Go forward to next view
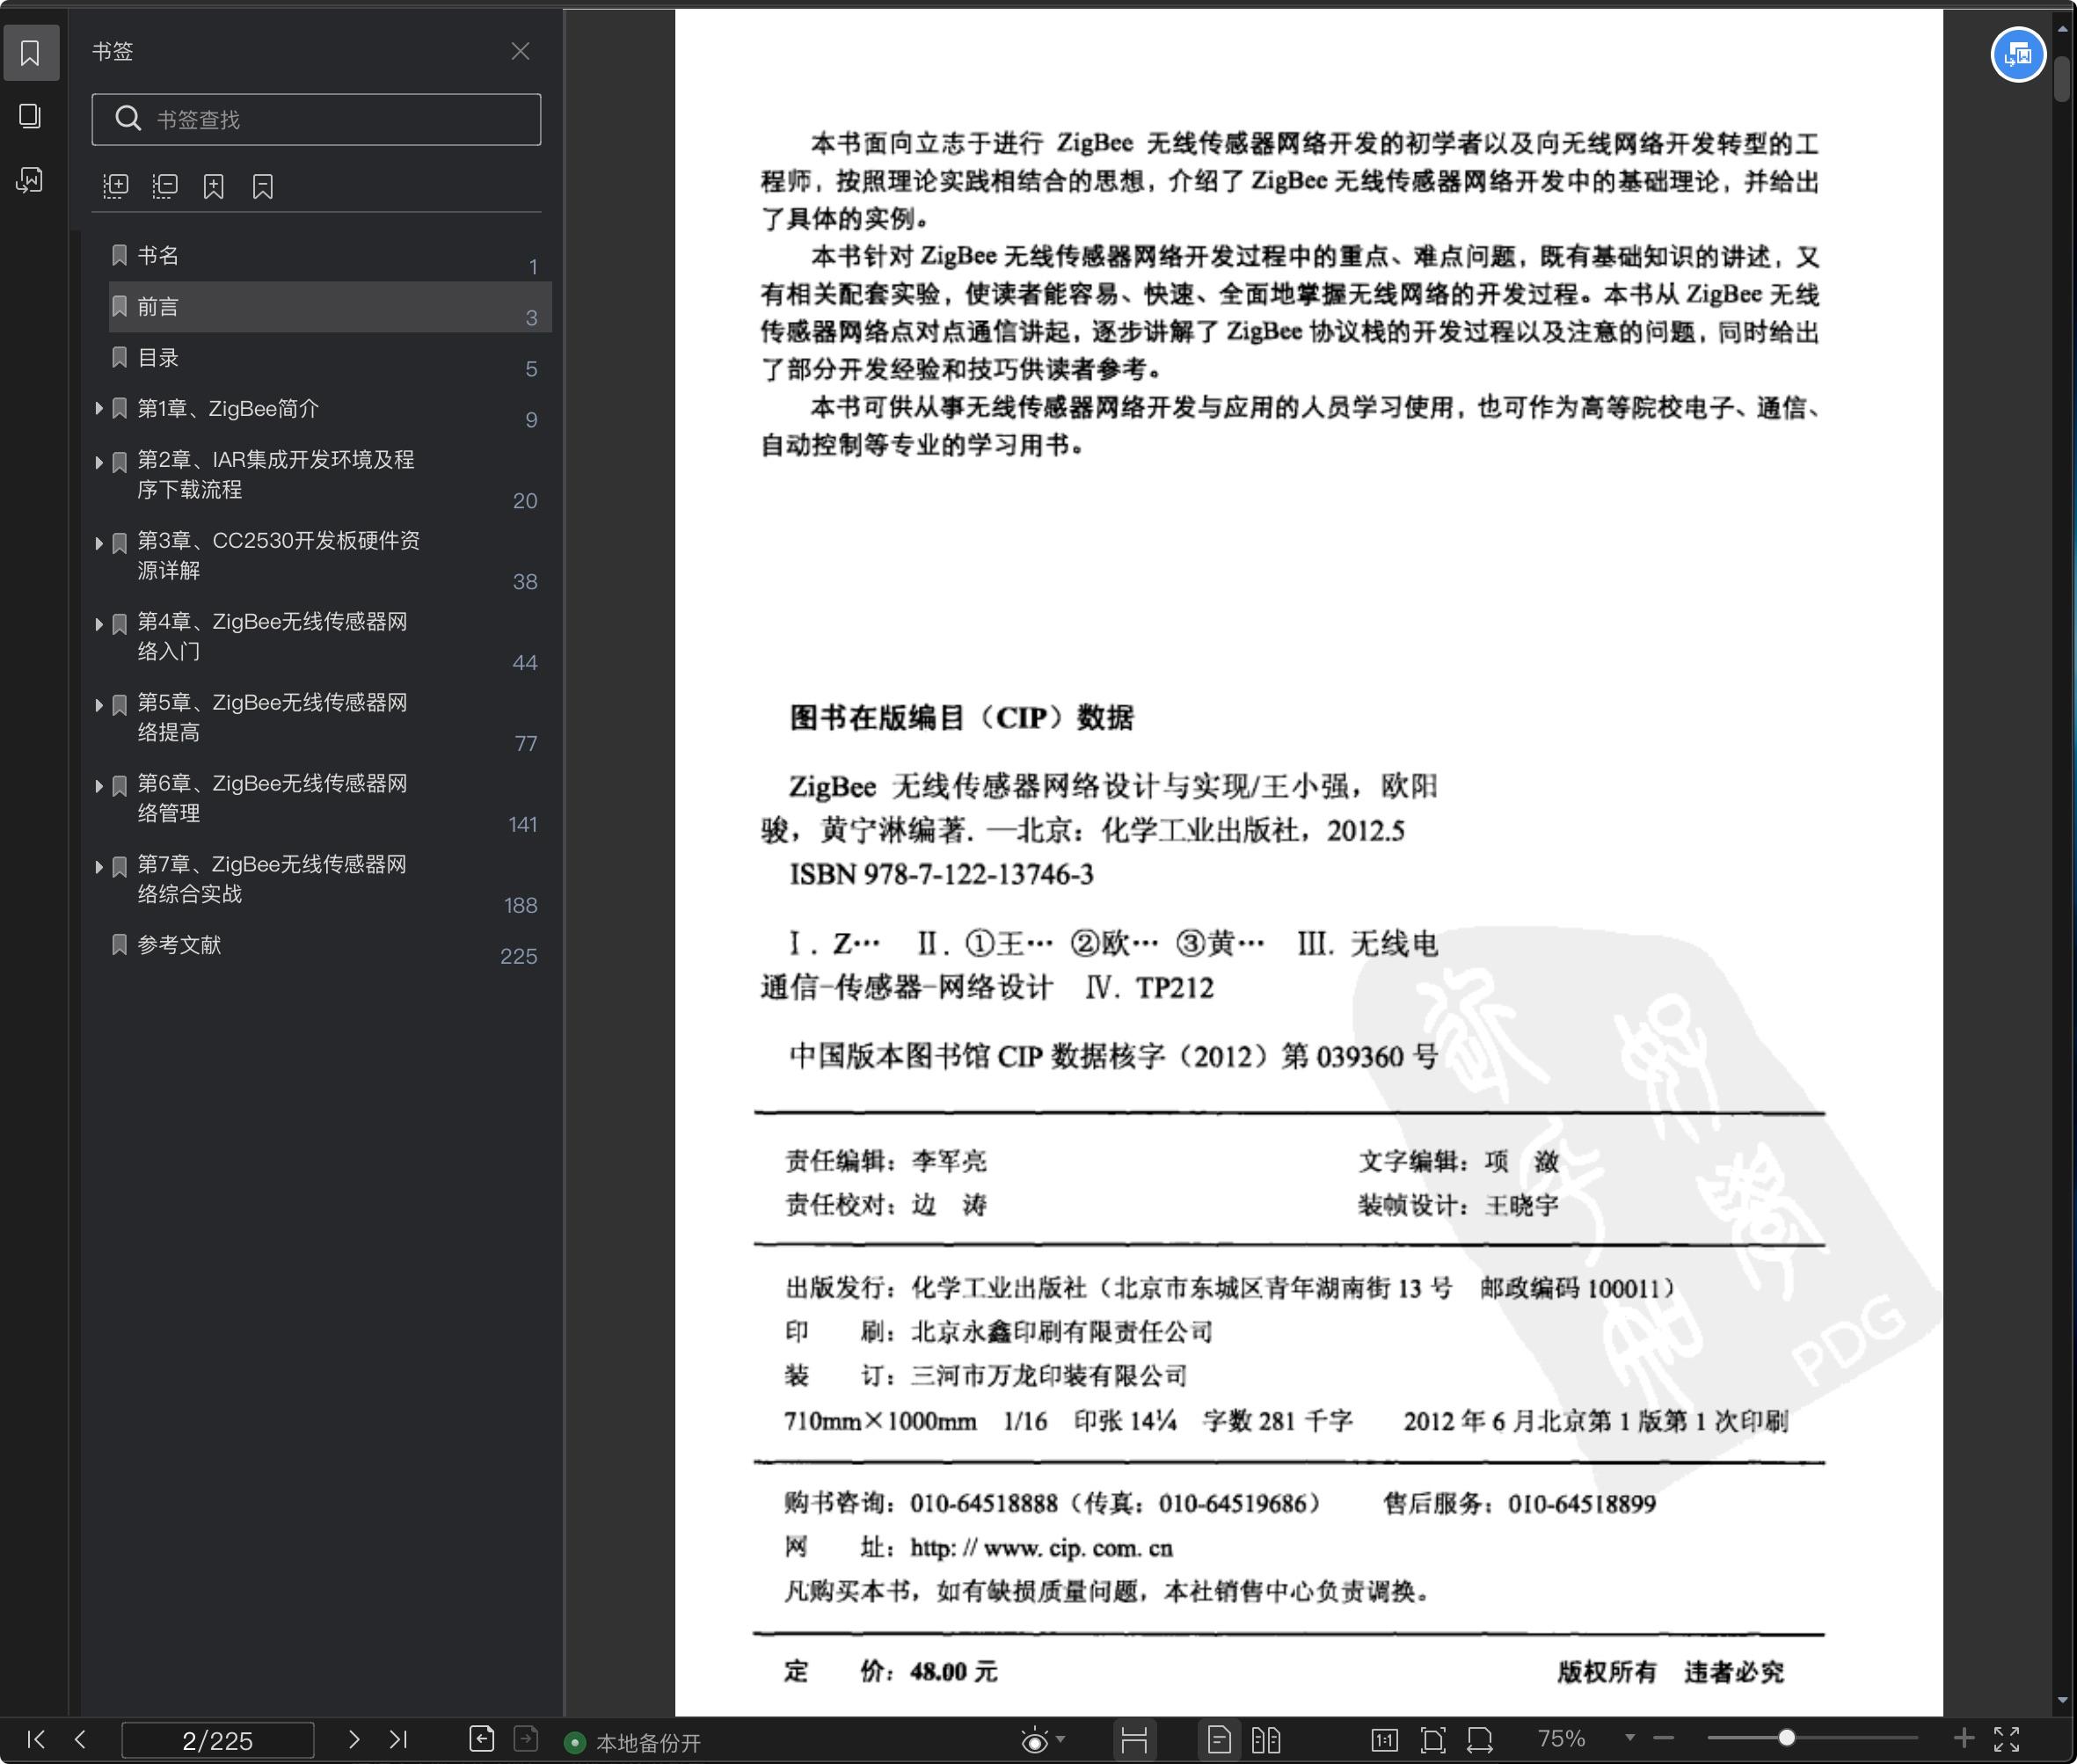Screen dimensions: 2077x1764 [526, 1739]
